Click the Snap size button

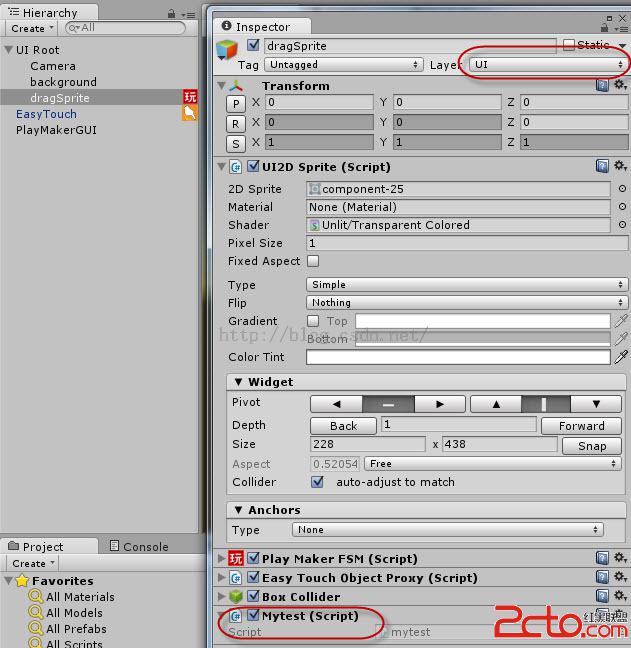592,446
